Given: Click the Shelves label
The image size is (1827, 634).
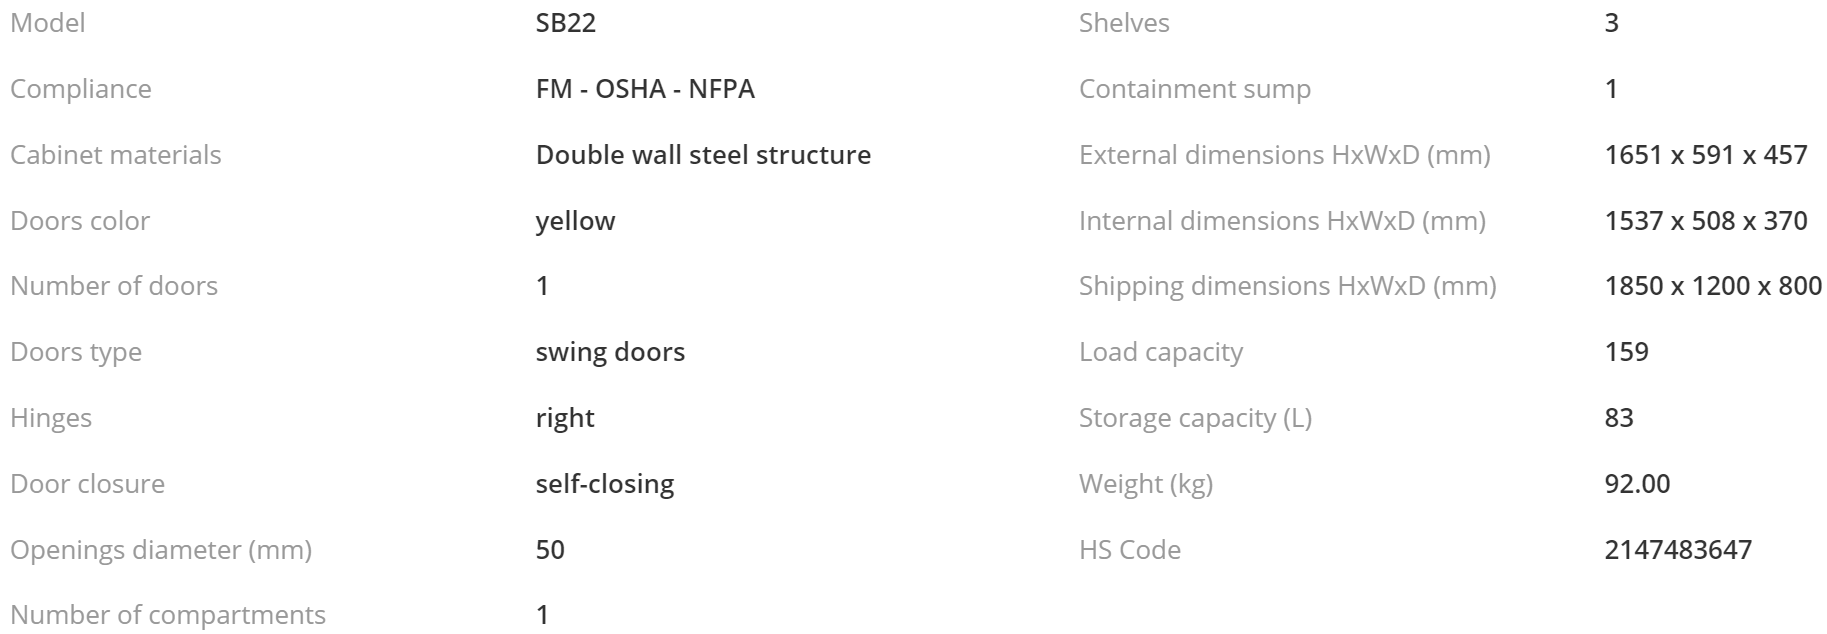Looking at the screenshot, I should (x=1124, y=23).
